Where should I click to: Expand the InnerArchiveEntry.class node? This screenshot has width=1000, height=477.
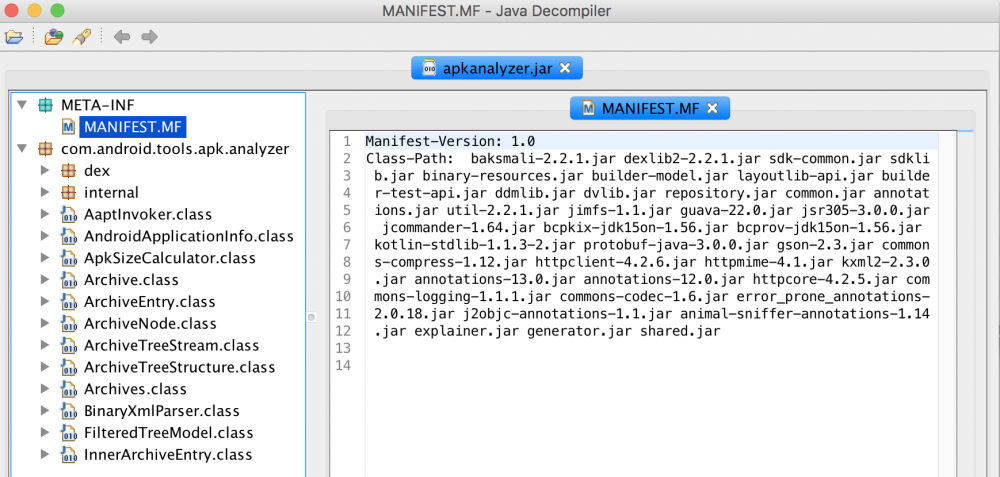coord(45,454)
